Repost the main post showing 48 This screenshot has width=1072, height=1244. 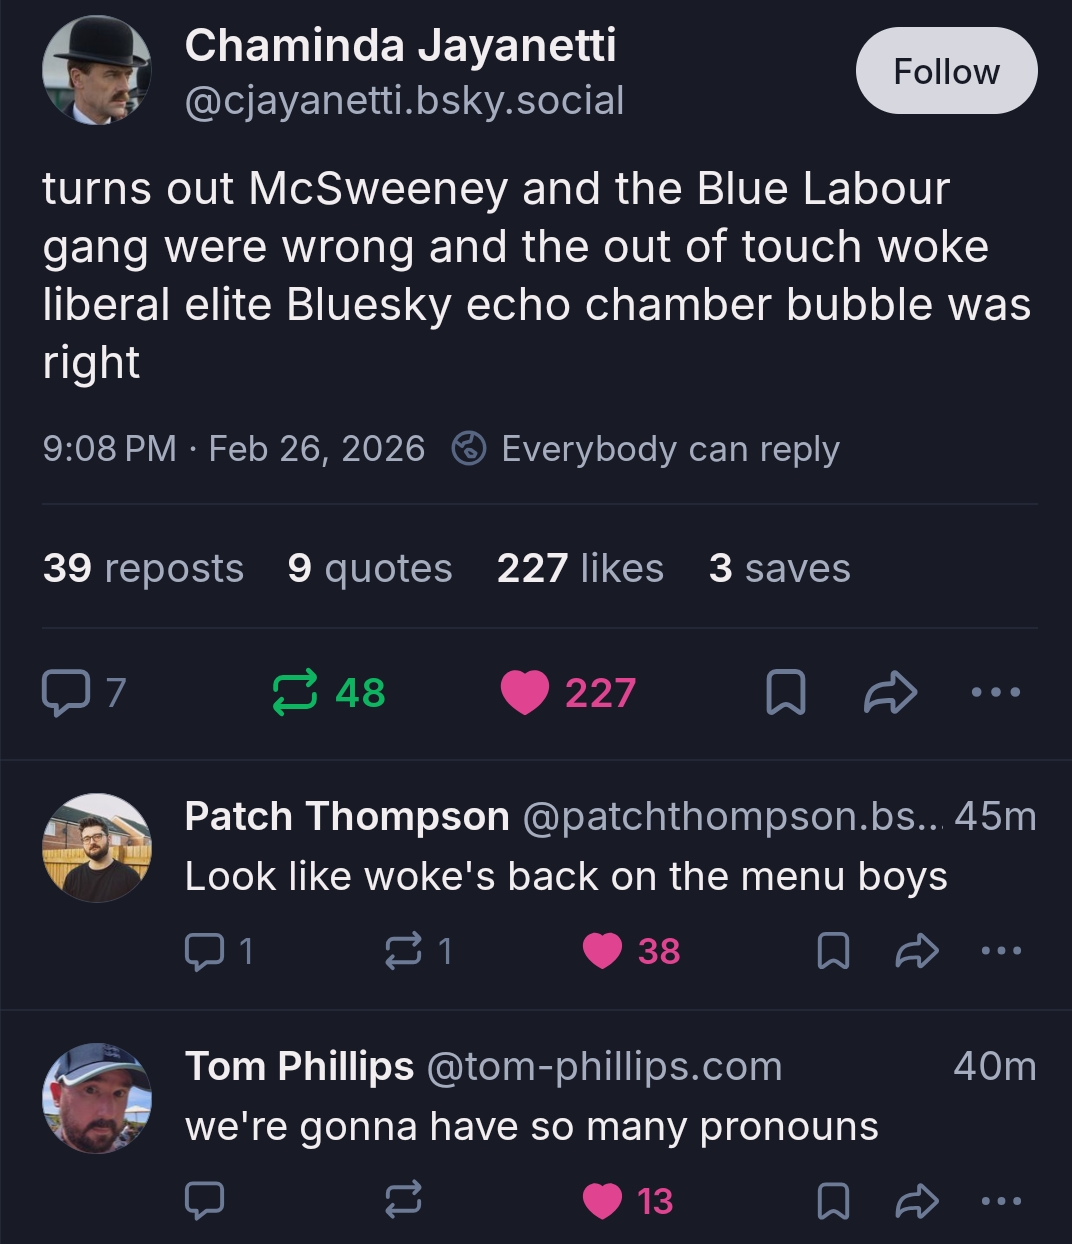295,692
